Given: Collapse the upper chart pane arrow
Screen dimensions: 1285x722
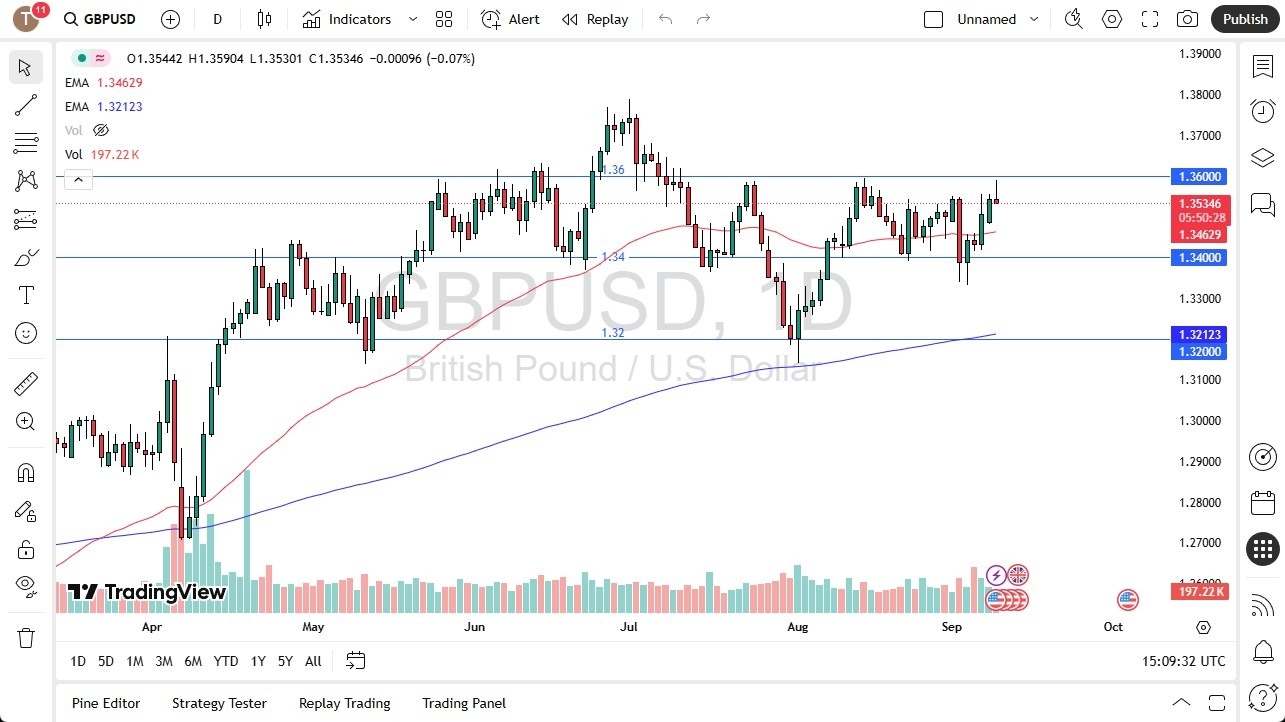Looking at the screenshot, I should (x=78, y=179).
